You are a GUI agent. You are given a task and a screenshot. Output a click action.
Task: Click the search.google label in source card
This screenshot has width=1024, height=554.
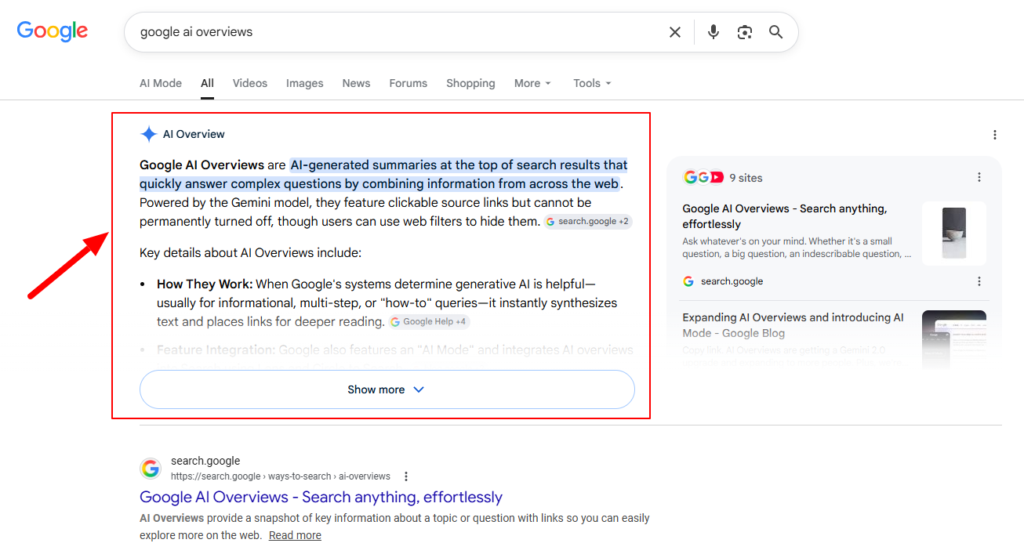731,281
